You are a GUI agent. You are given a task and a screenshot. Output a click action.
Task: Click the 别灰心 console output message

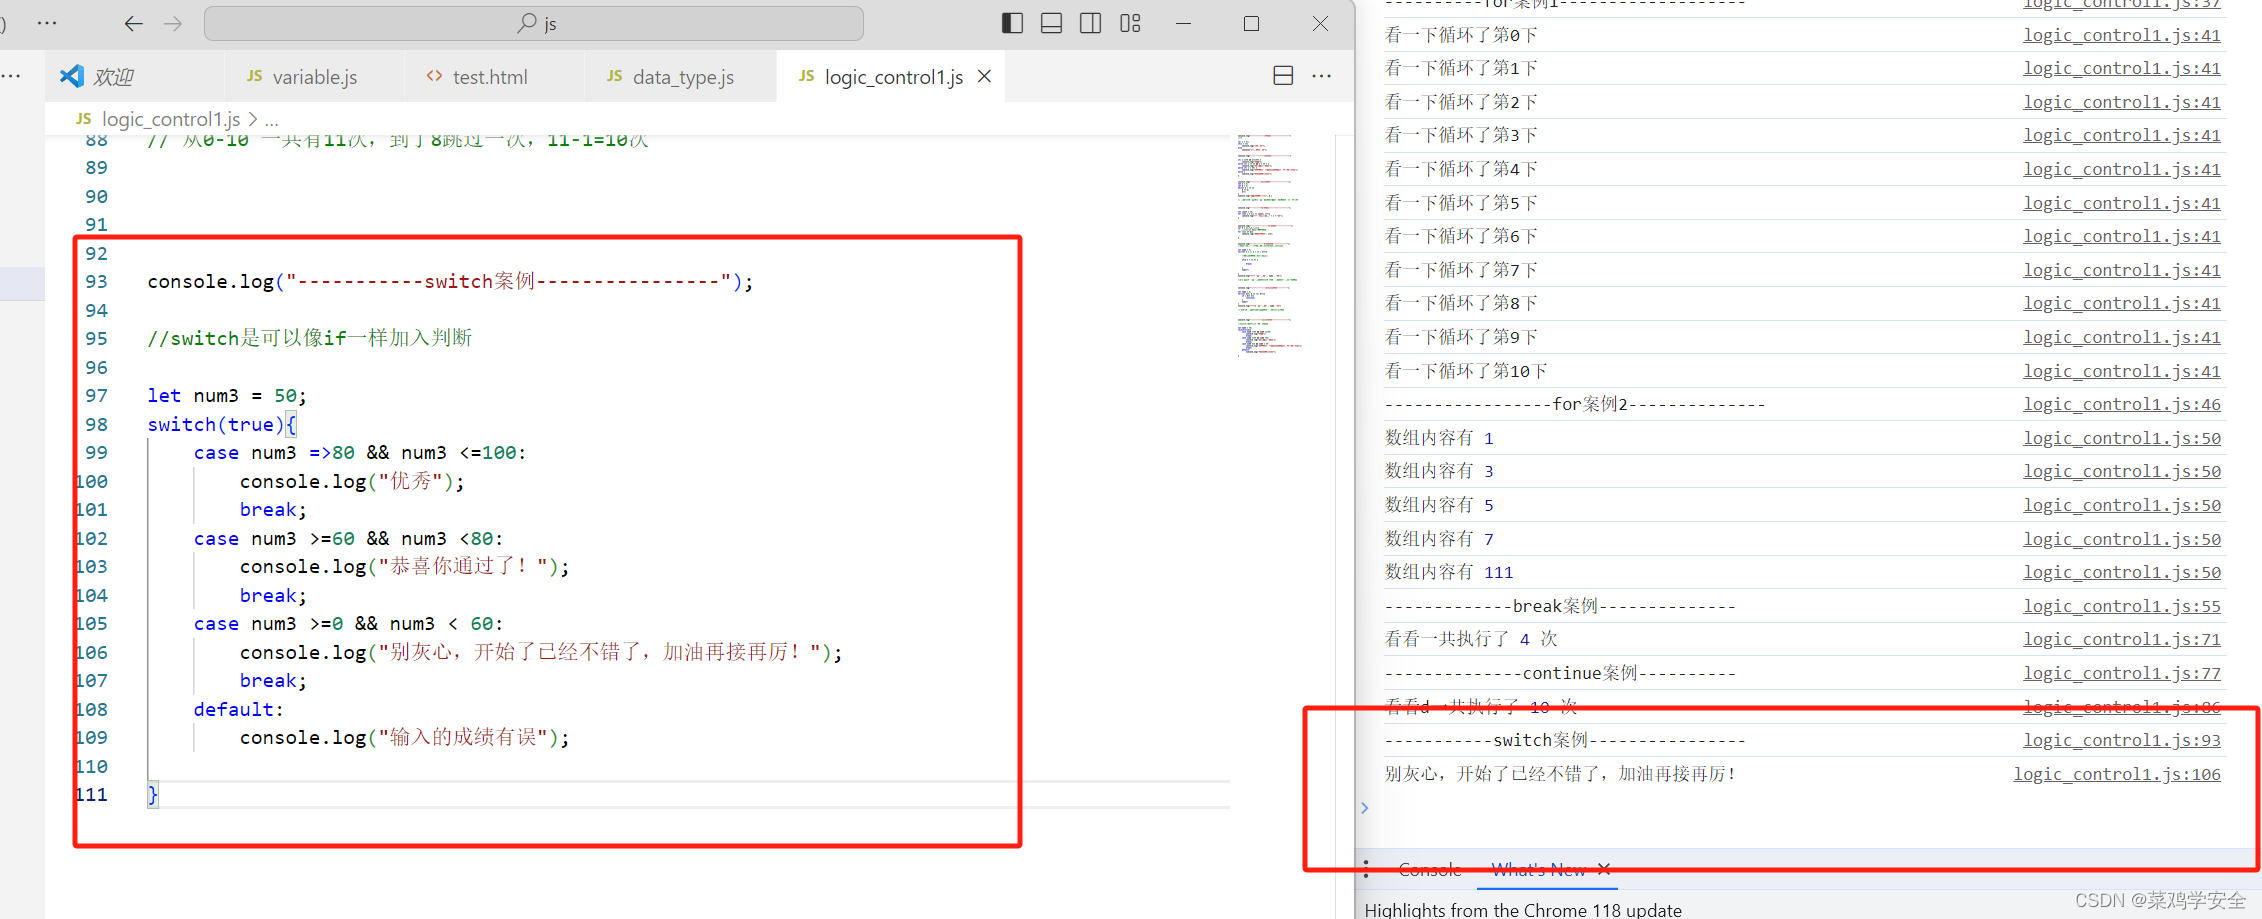pos(1560,774)
